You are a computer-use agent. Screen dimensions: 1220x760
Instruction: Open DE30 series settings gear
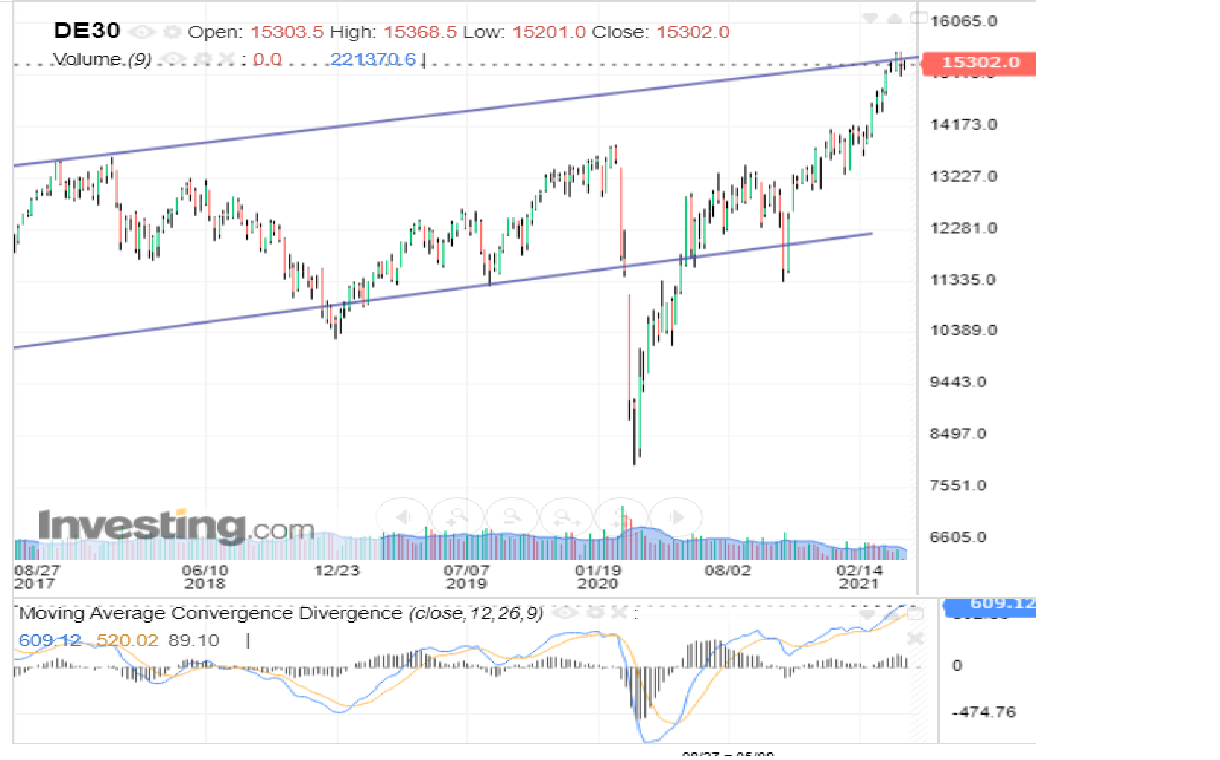coord(170,32)
